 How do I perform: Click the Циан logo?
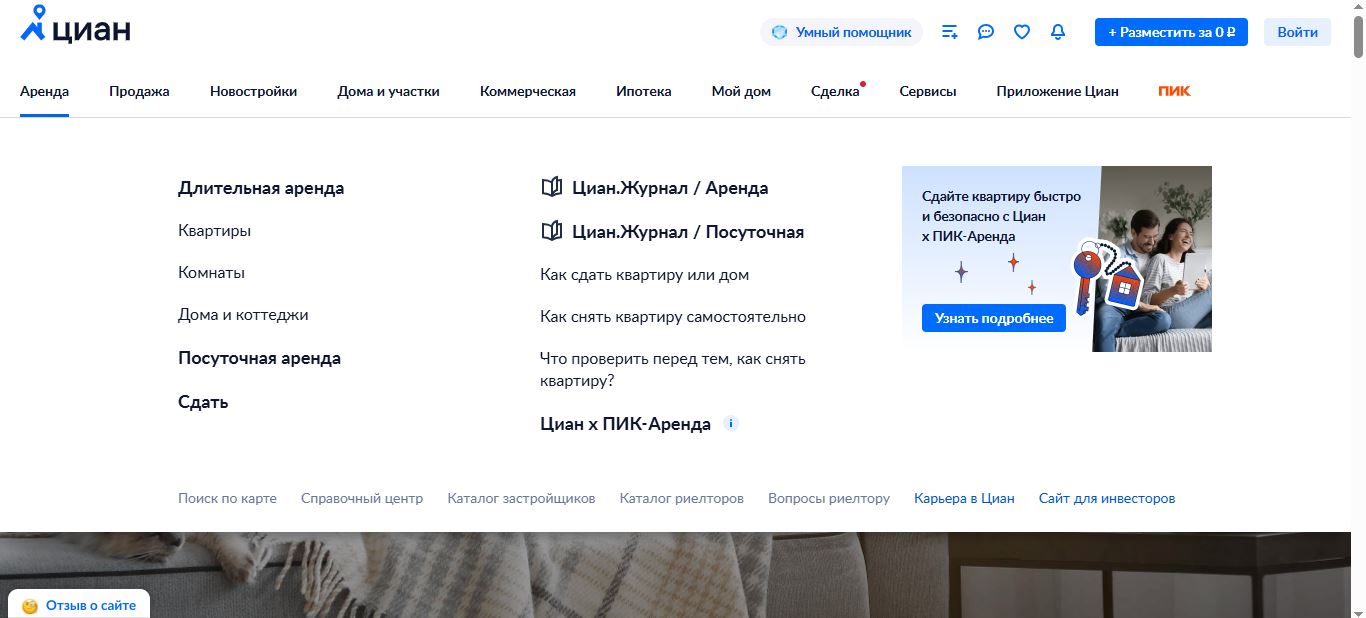click(75, 27)
